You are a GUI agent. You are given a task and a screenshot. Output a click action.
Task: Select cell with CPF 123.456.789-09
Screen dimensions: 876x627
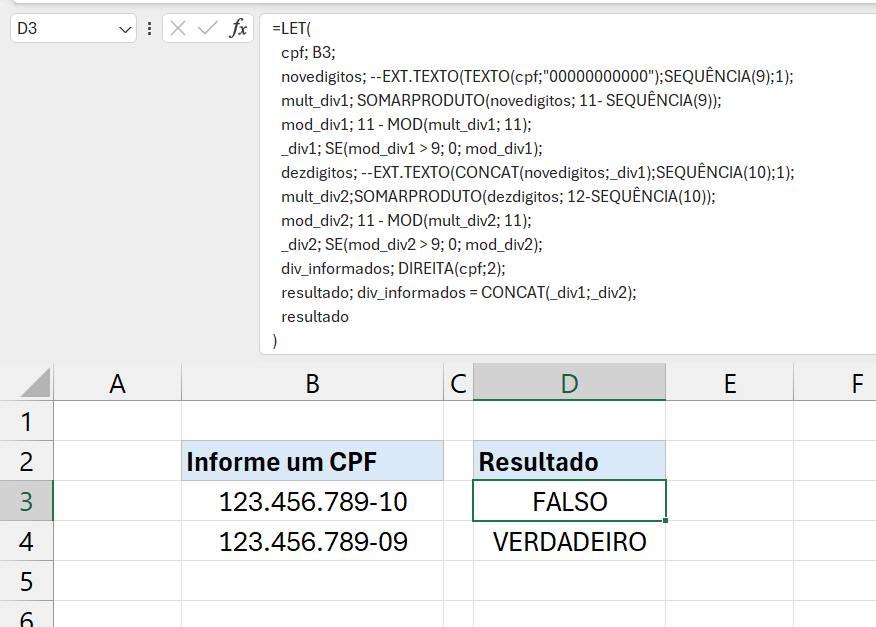click(312, 542)
